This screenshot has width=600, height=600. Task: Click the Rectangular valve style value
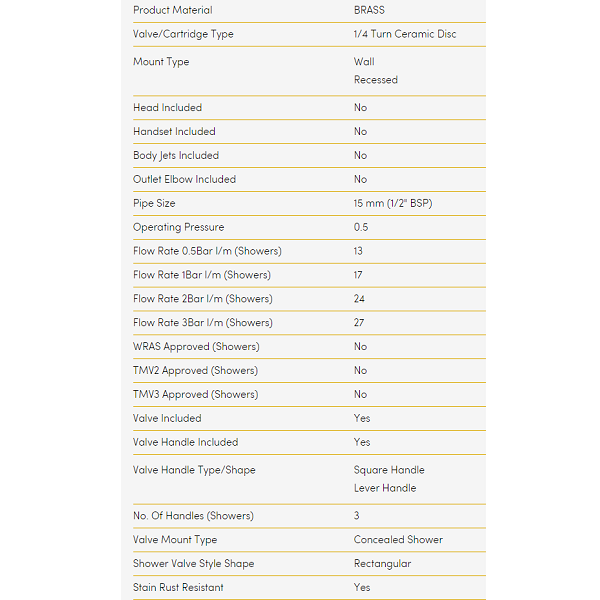[x=382, y=564]
